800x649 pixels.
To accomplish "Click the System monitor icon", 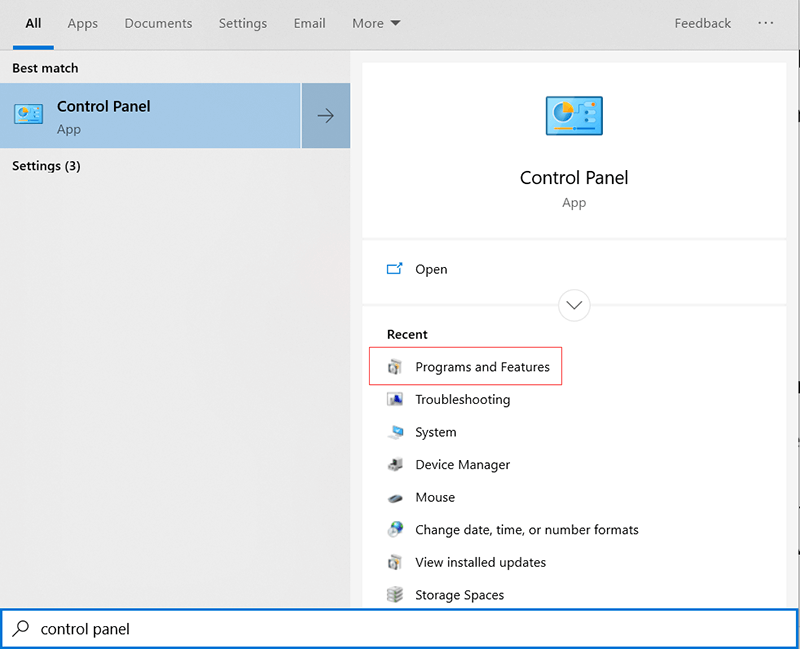I will 395,432.
